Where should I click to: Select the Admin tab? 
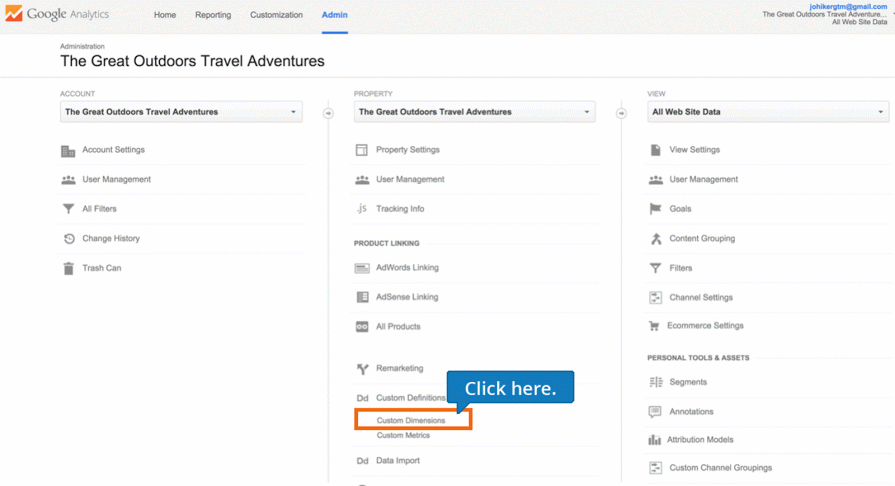(x=334, y=15)
